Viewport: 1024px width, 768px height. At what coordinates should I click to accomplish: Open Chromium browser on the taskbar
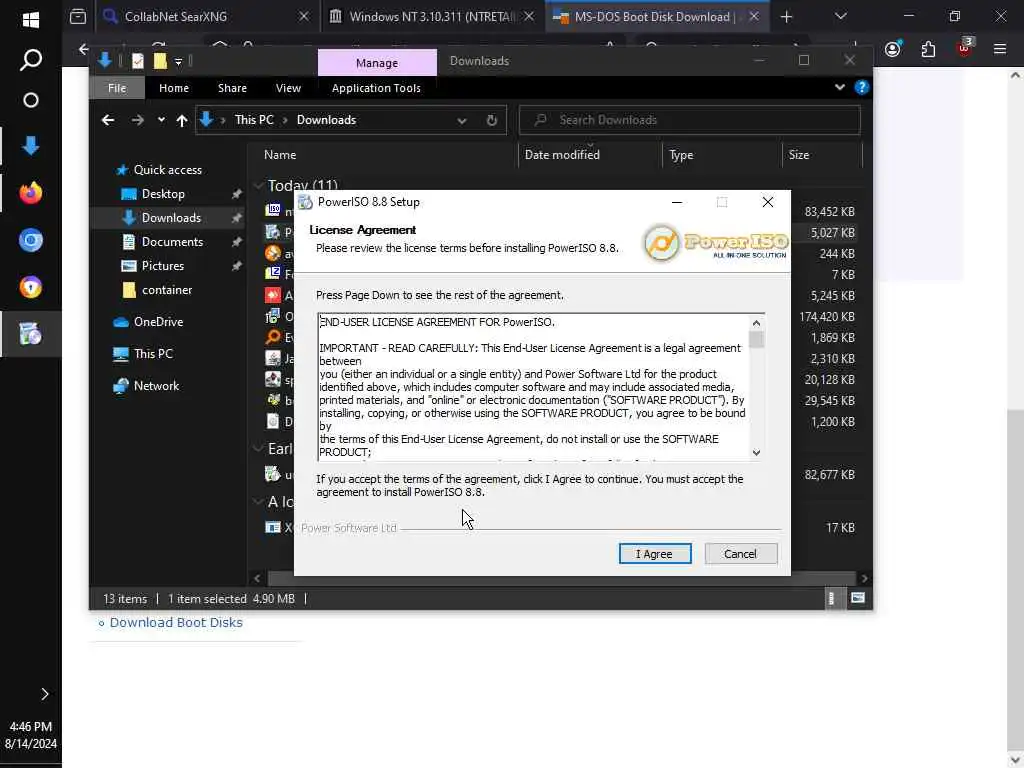(x=31, y=240)
